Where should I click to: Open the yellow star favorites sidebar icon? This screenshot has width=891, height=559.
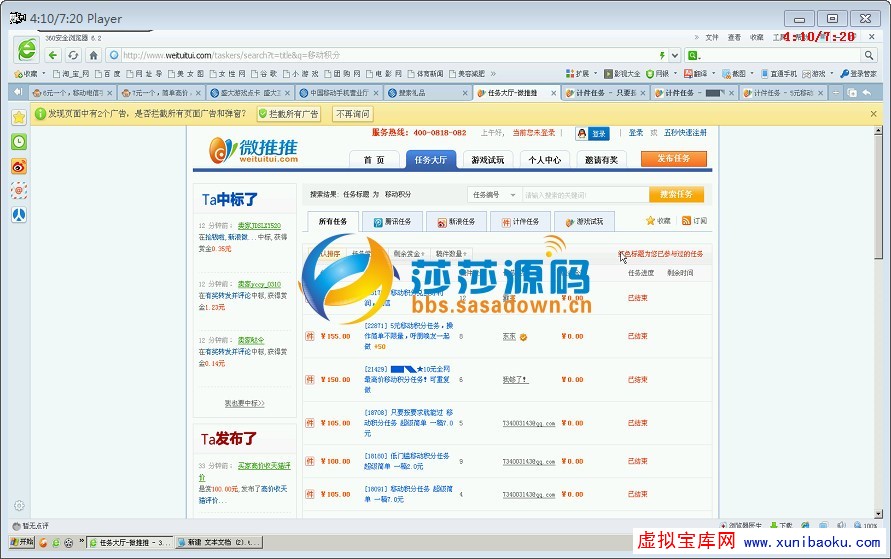click(19, 117)
